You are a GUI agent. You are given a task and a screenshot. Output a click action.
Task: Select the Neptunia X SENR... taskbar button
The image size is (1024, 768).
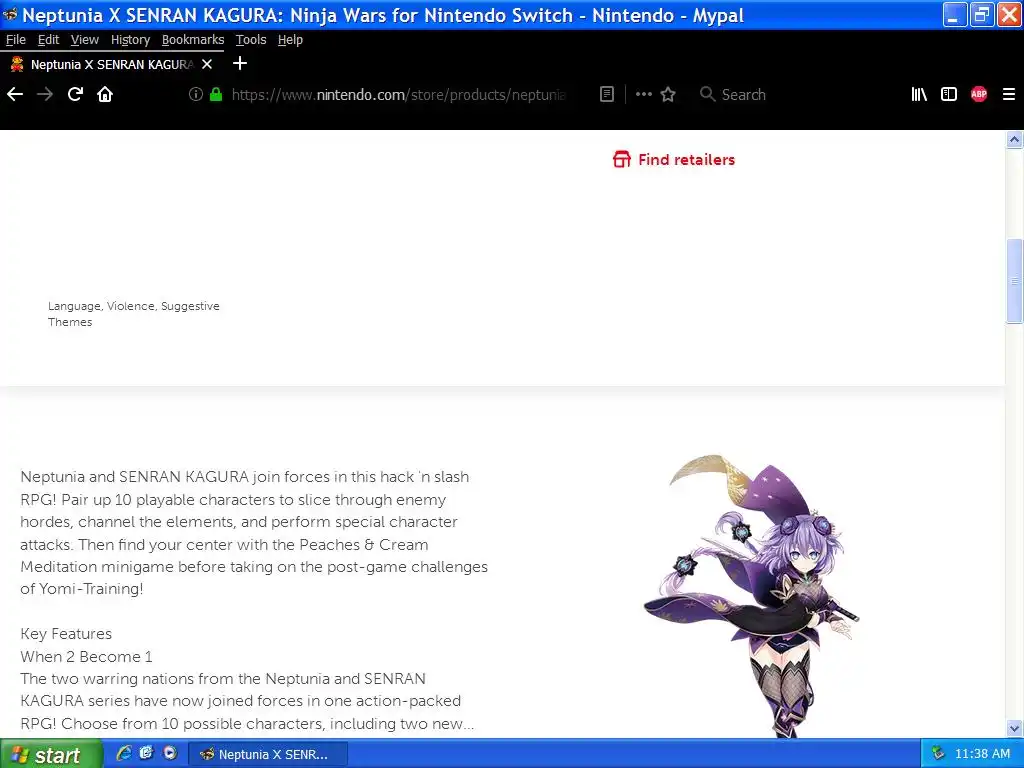(268, 754)
